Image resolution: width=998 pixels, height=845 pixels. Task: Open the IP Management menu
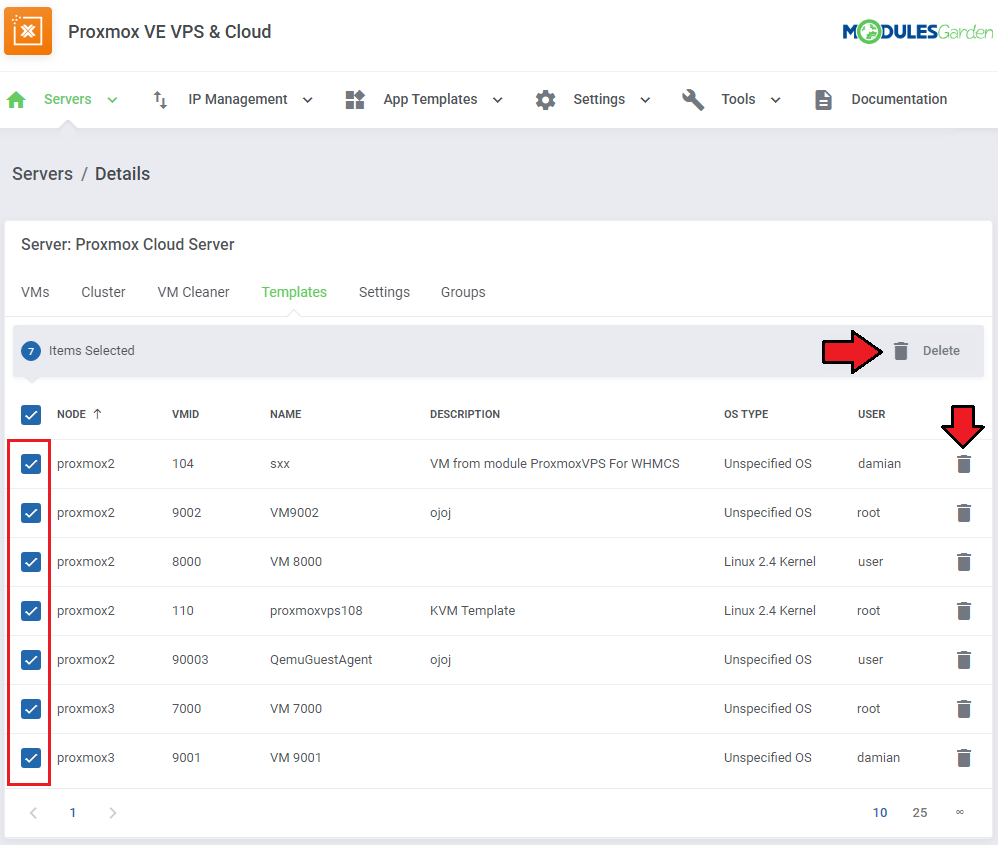tap(237, 99)
